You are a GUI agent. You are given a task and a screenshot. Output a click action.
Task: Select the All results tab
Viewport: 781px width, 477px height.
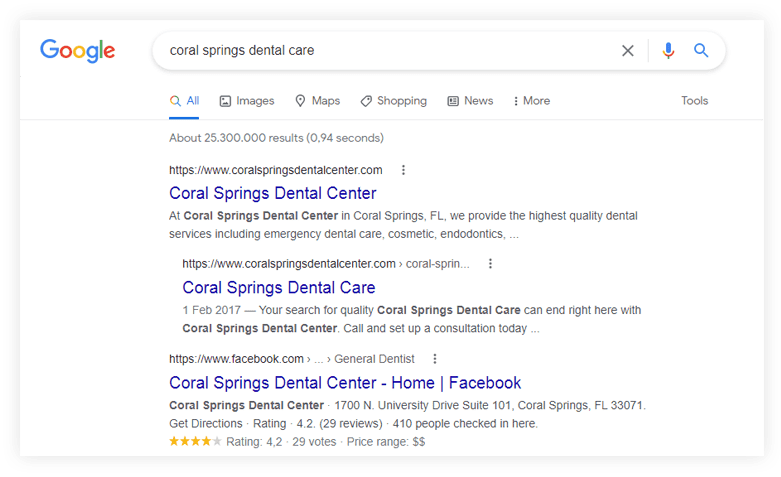point(185,101)
